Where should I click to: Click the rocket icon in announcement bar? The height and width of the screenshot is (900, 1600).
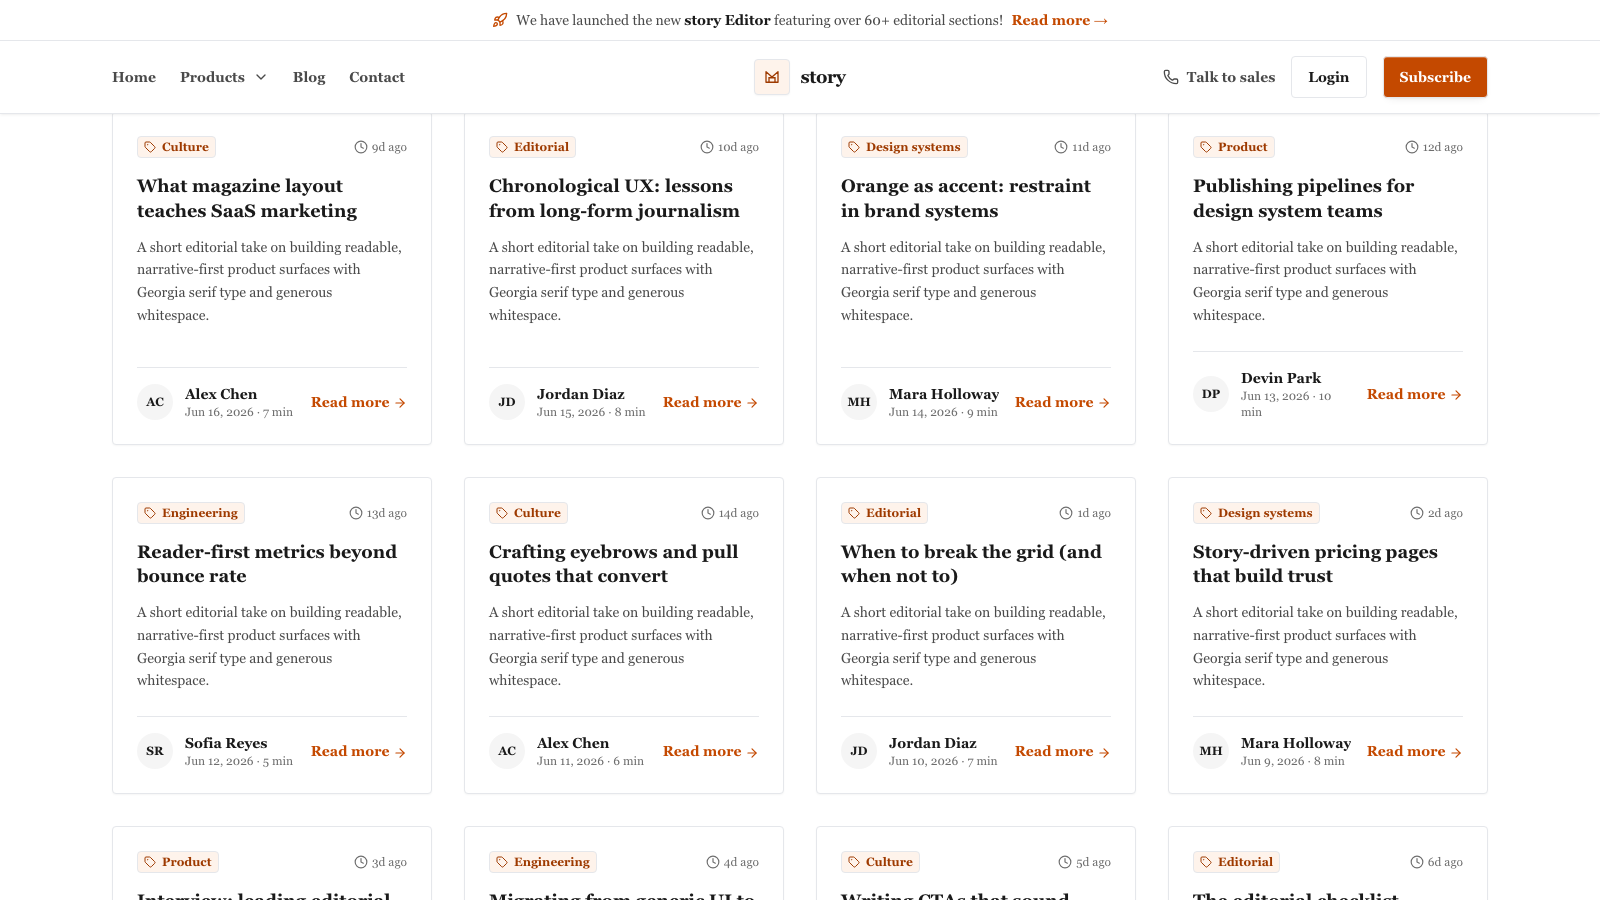[500, 20]
